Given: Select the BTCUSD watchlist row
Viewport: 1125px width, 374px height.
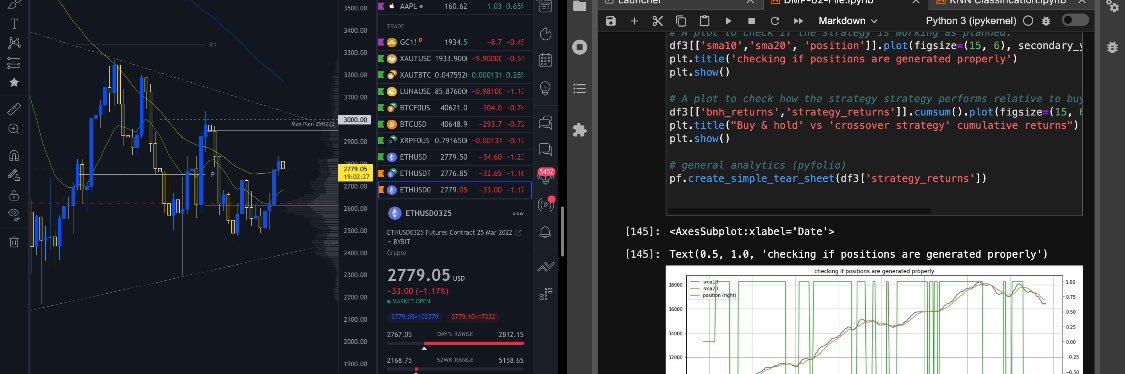Looking at the screenshot, I should click(454, 124).
